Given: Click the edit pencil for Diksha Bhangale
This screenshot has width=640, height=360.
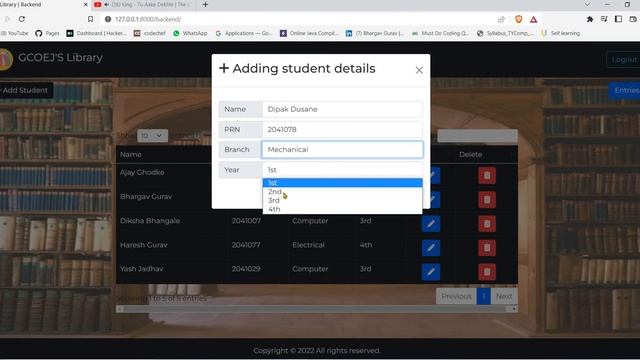Looking at the screenshot, I should point(431,224).
